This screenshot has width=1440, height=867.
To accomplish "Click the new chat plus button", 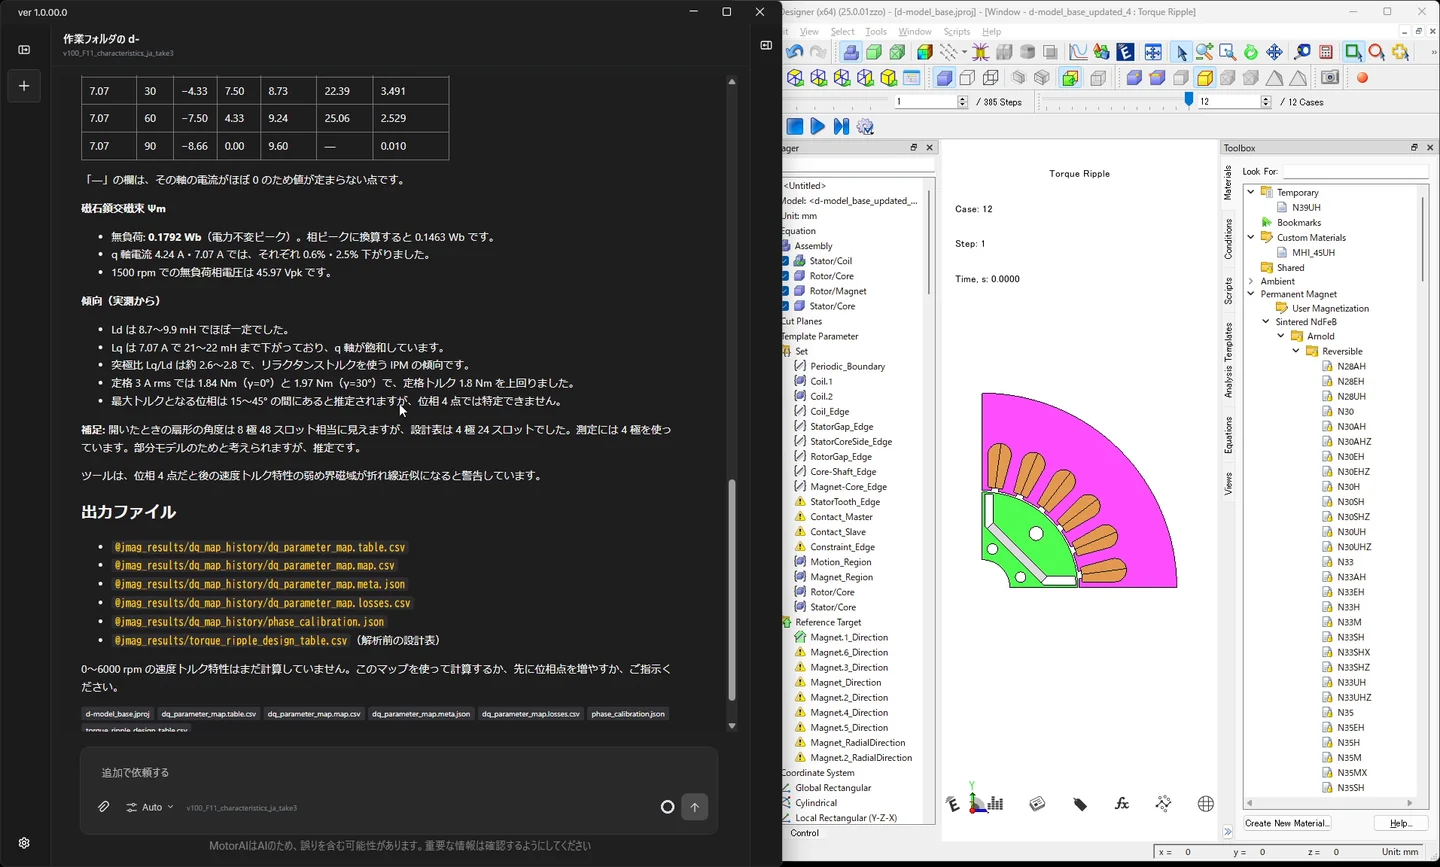I will click(x=24, y=86).
